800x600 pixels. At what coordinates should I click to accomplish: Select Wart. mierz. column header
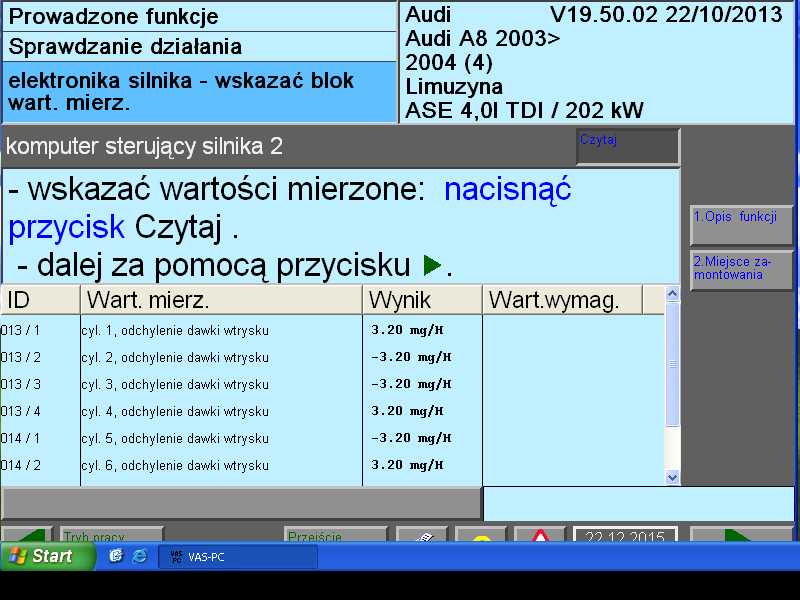pos(221,300)
